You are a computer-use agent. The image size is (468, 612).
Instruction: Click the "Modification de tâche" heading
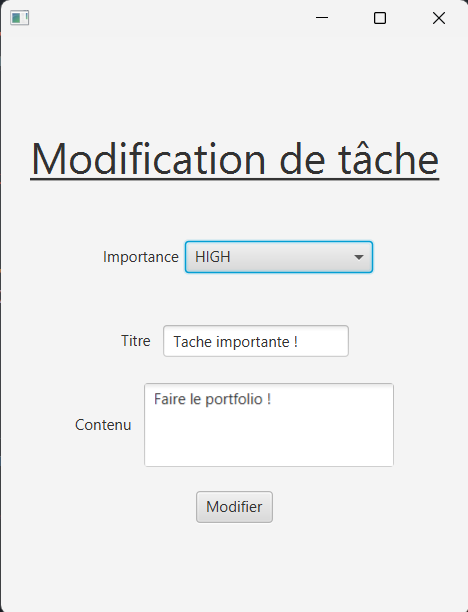[235, 159]
